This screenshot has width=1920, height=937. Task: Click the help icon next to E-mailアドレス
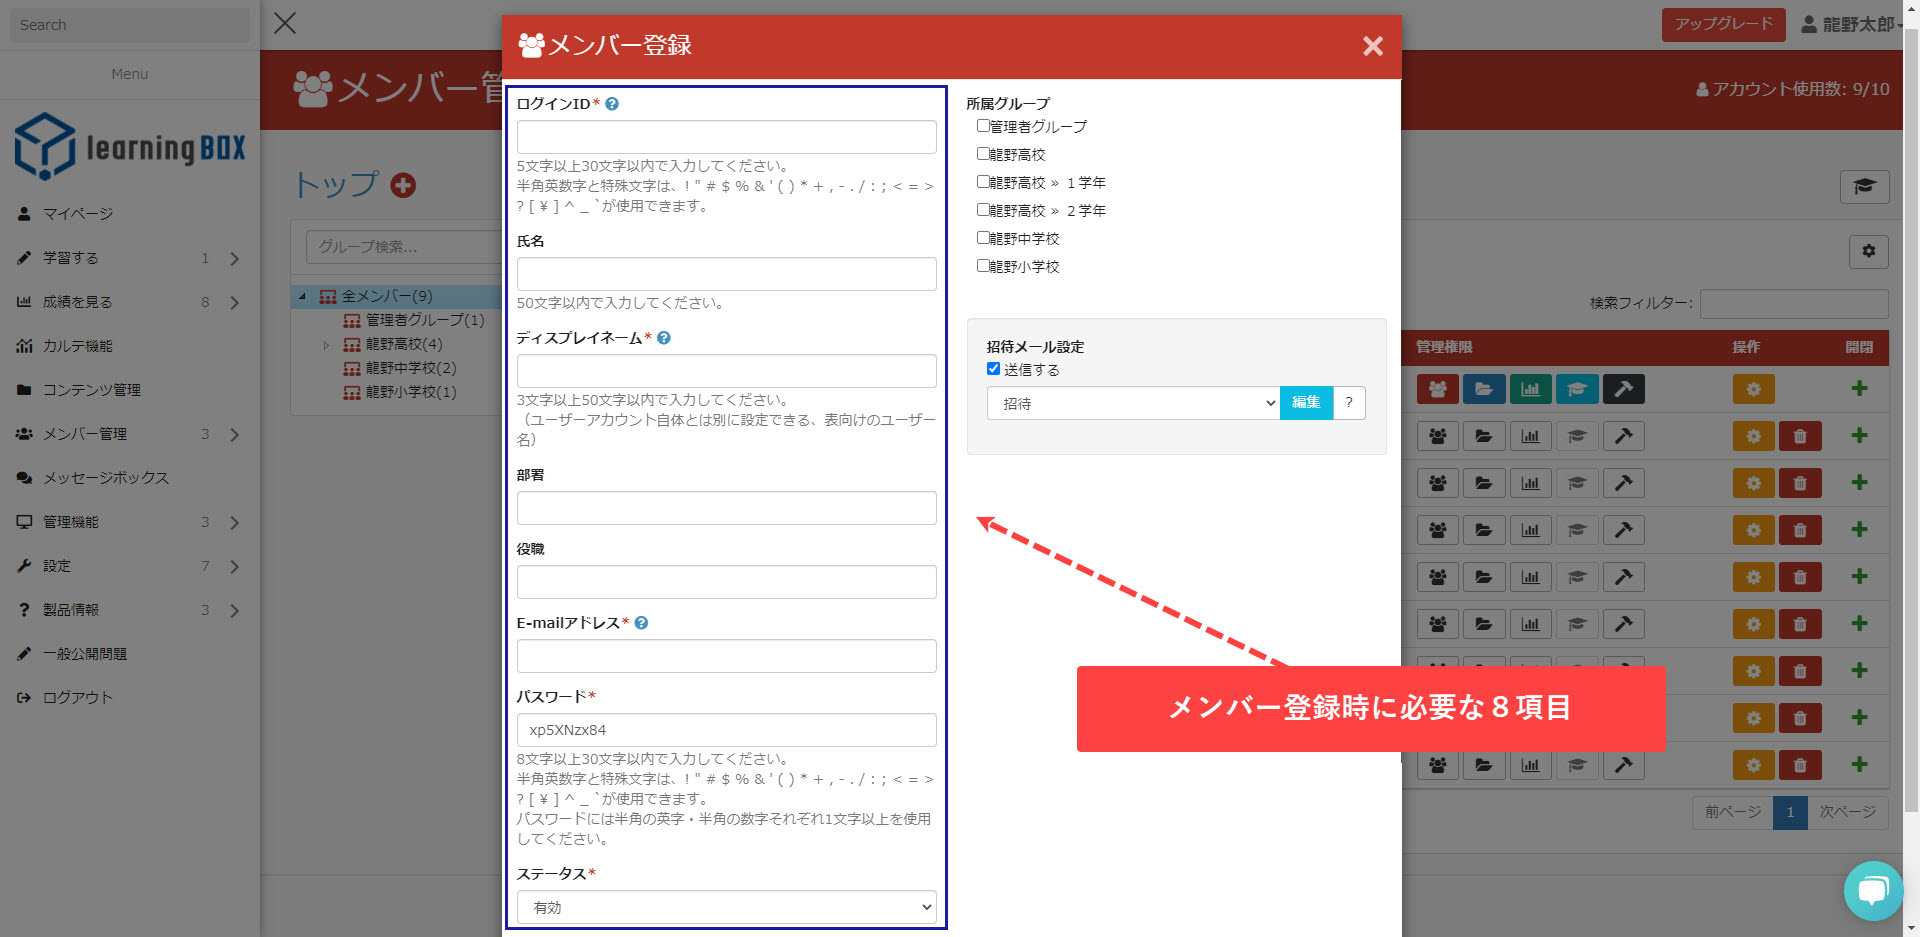tap(642, 623)
